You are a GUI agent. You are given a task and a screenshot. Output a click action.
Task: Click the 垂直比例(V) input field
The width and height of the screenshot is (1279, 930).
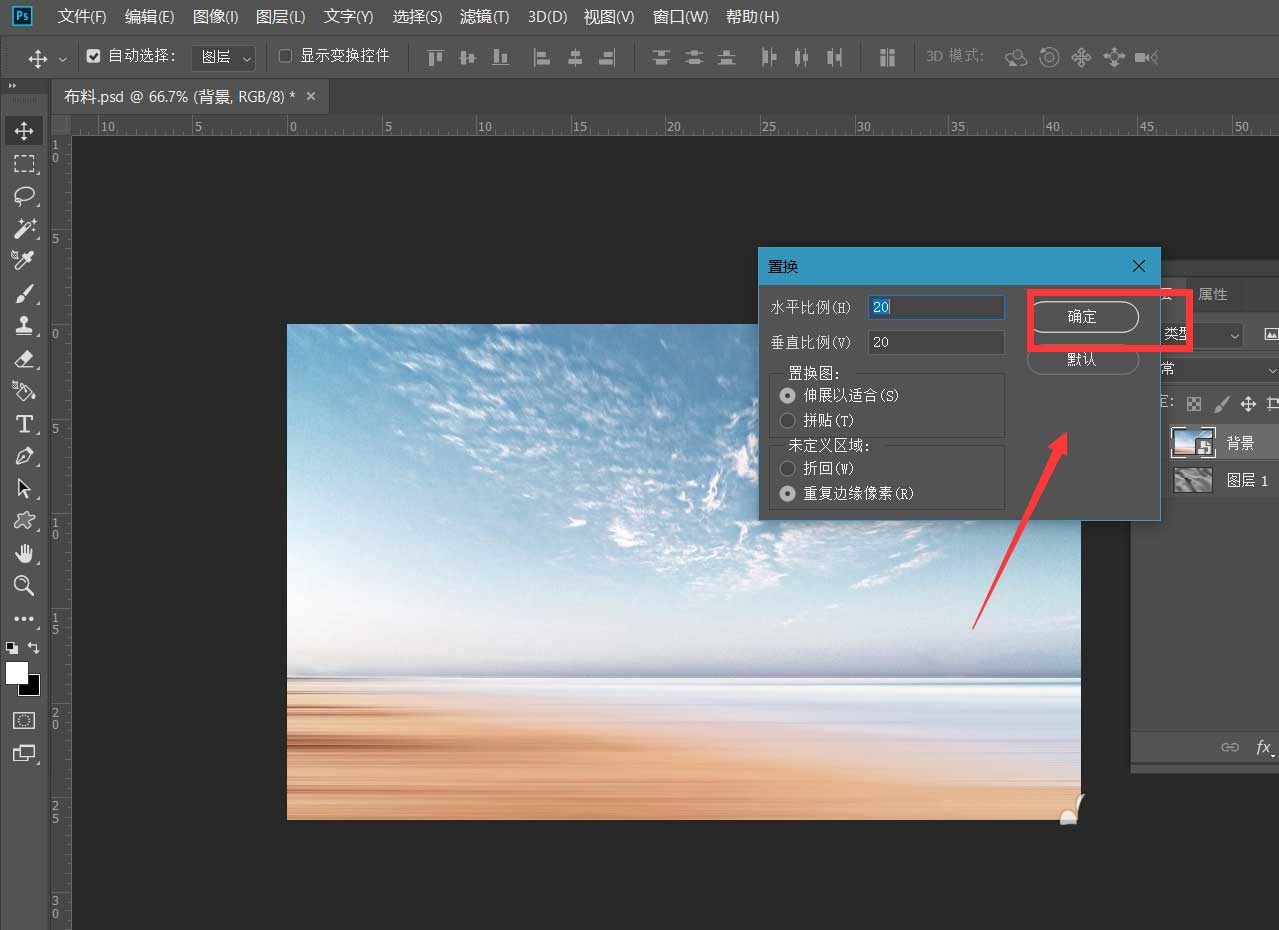tap(936, 342)
